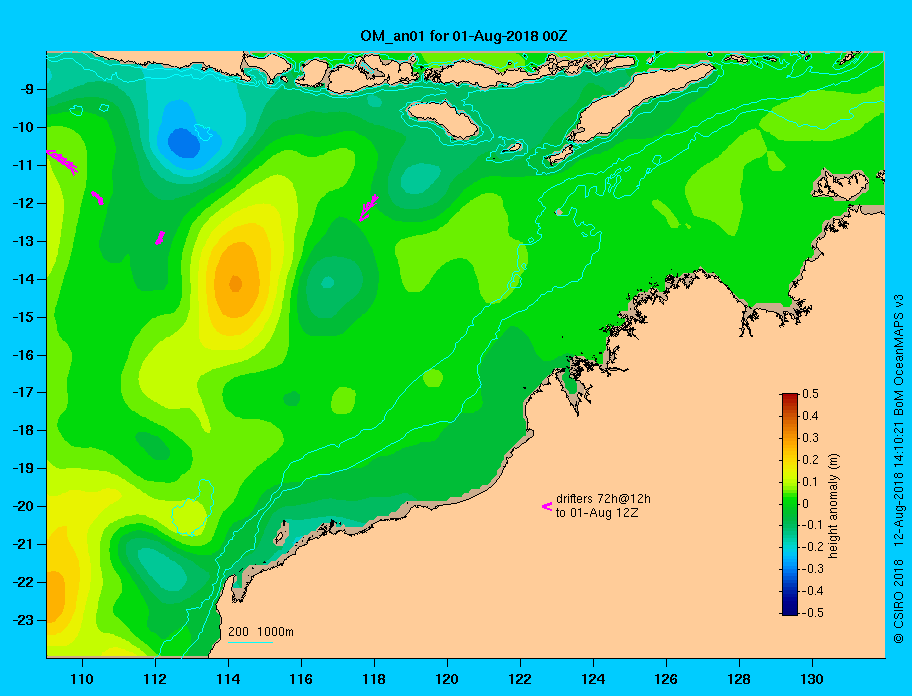Click the 'drifters 72h@12h' legend text
This screenshot has width=912, height=696.
603,499
